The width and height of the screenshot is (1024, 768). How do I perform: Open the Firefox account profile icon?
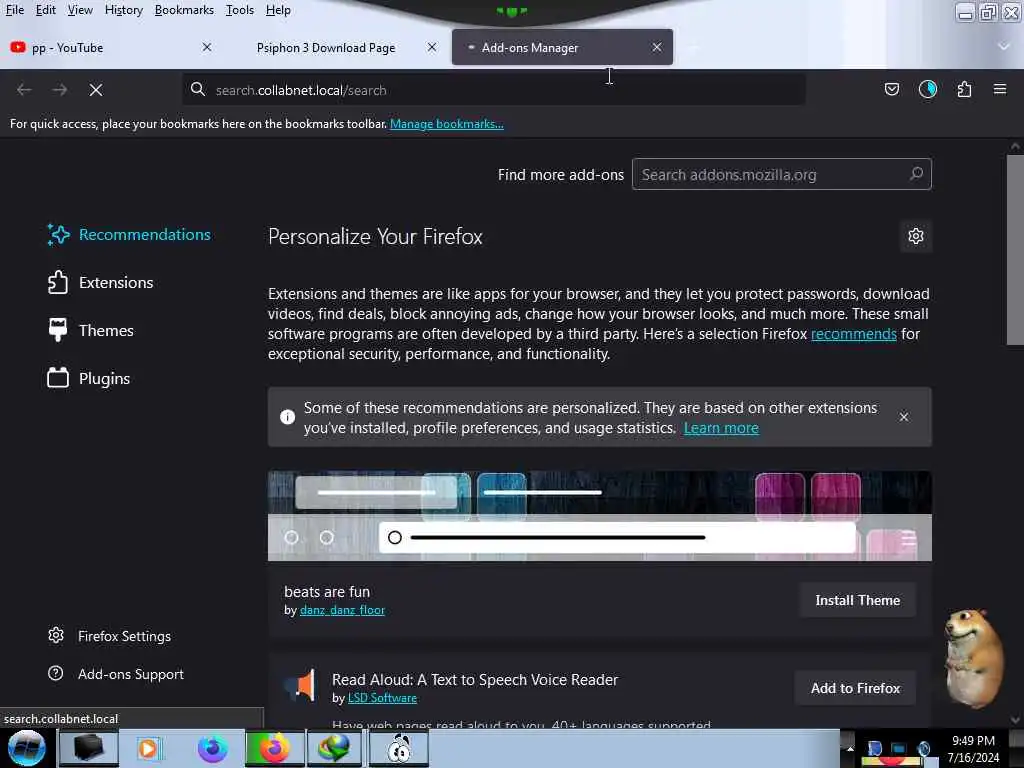coord(928,89)
